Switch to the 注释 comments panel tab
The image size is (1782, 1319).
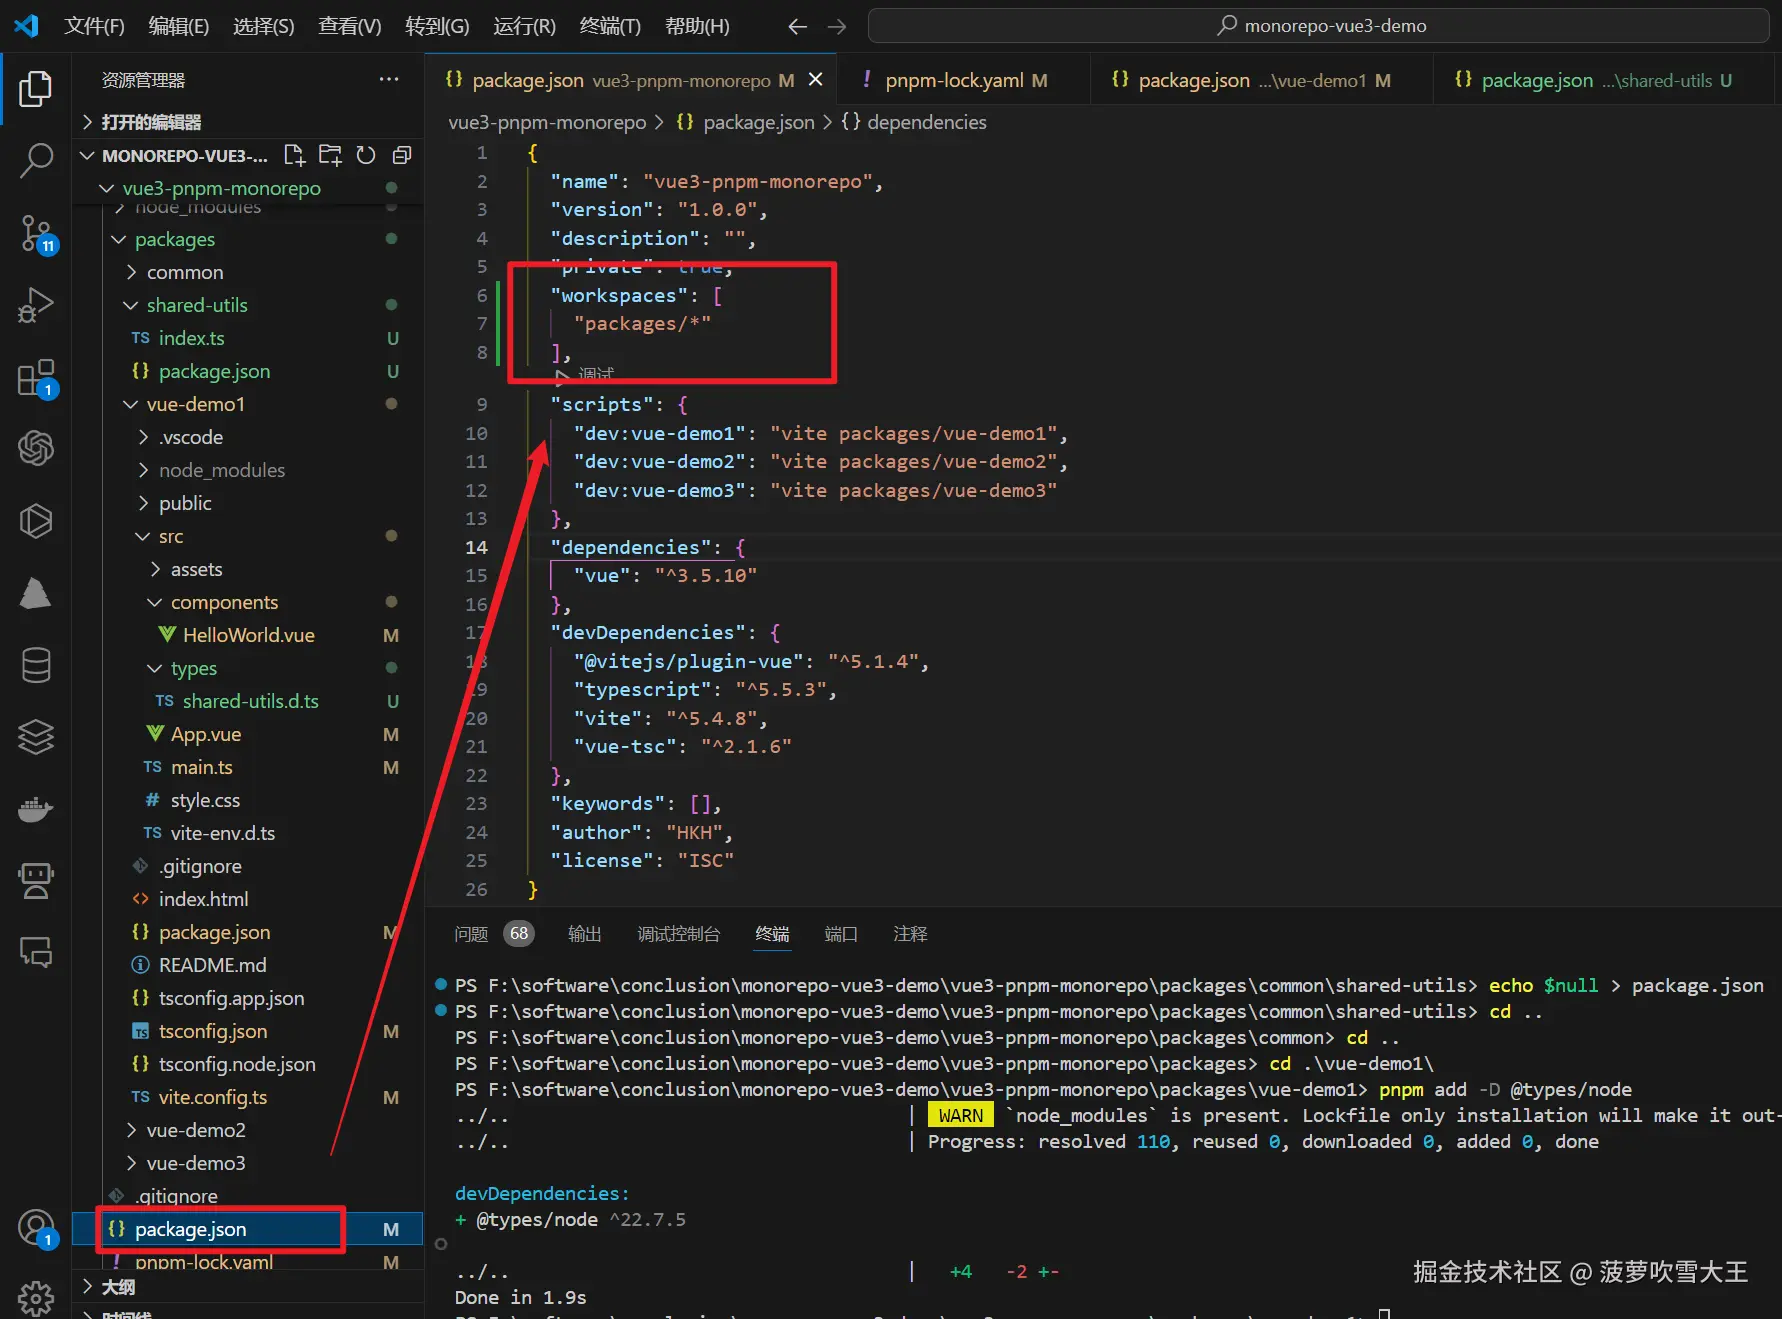[910, 934]
